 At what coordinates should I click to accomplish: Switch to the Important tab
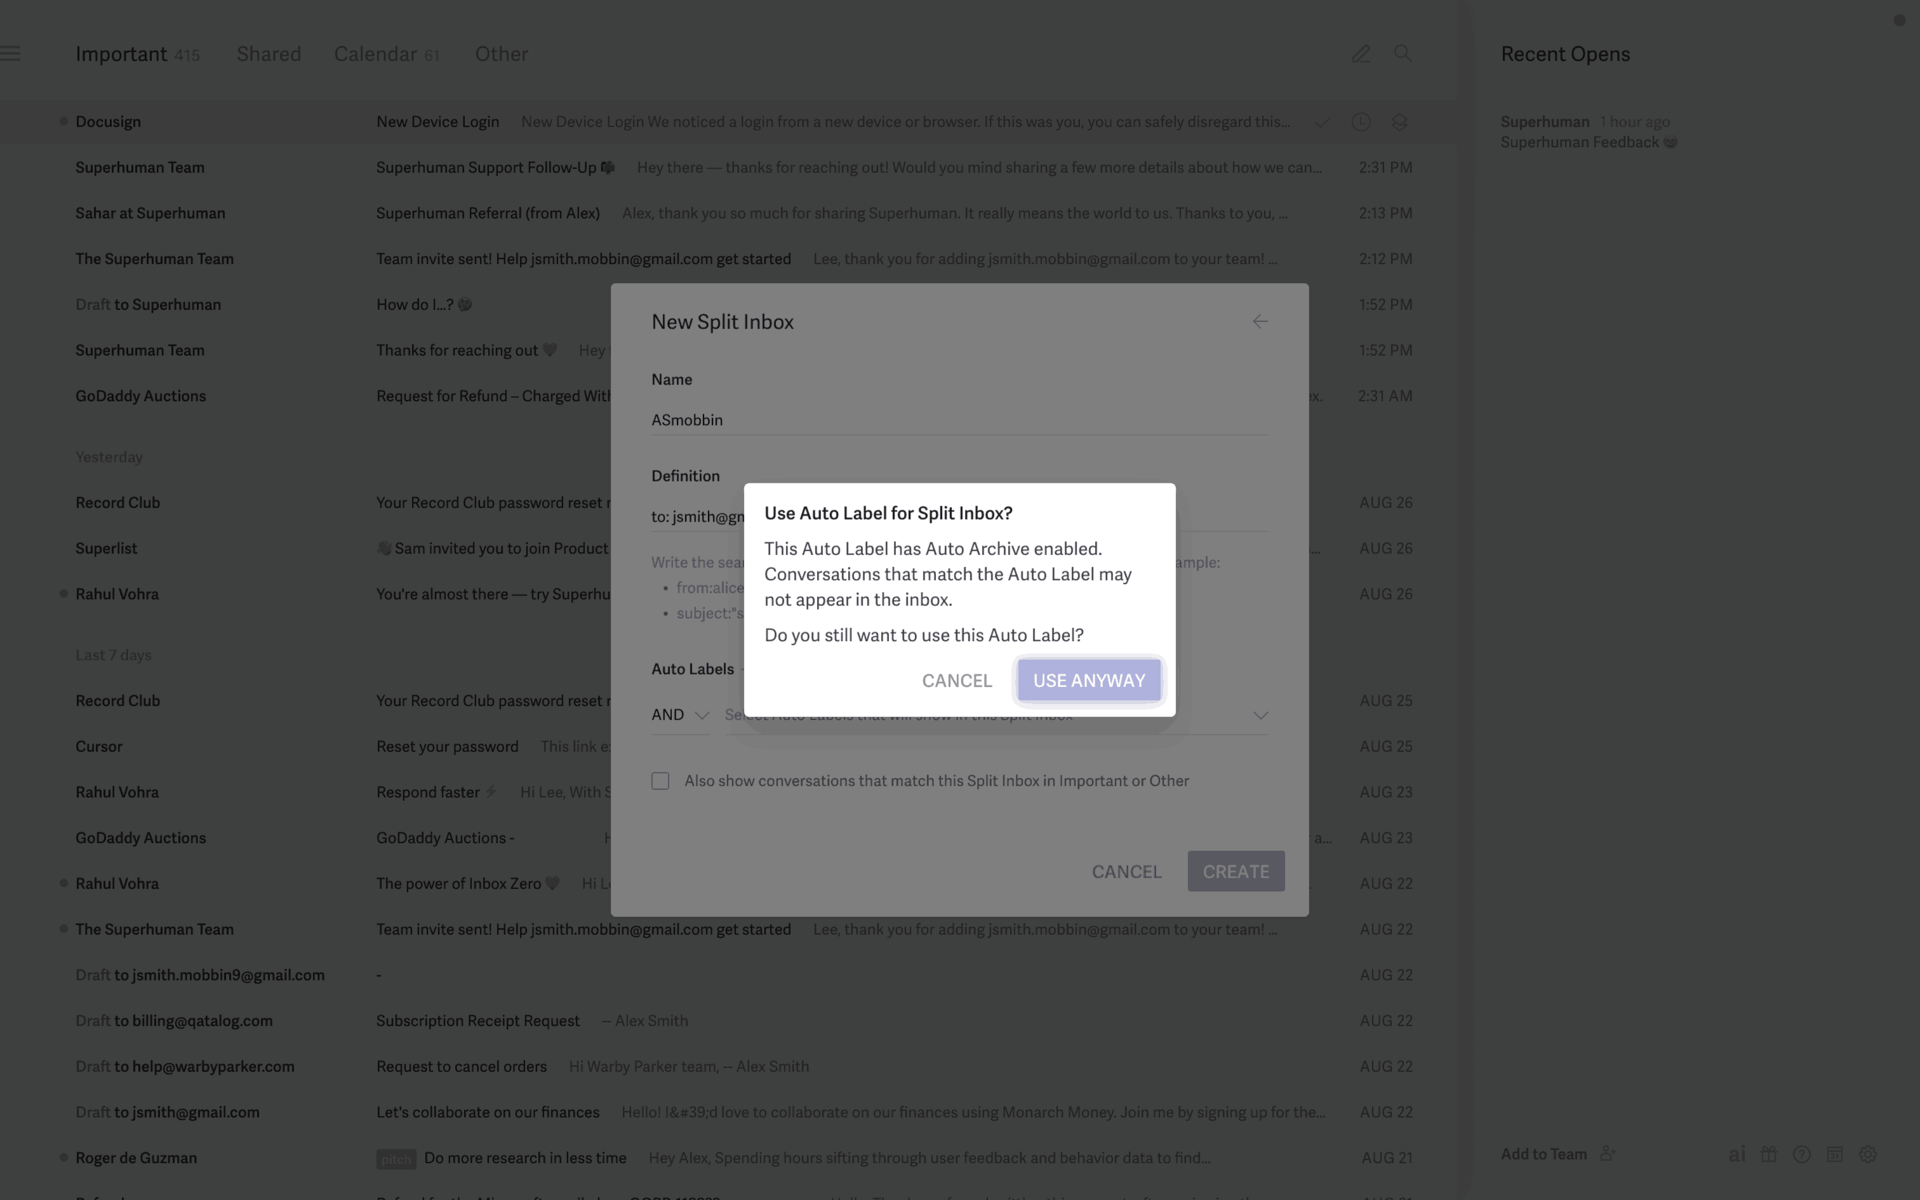[x=138, y=54]
